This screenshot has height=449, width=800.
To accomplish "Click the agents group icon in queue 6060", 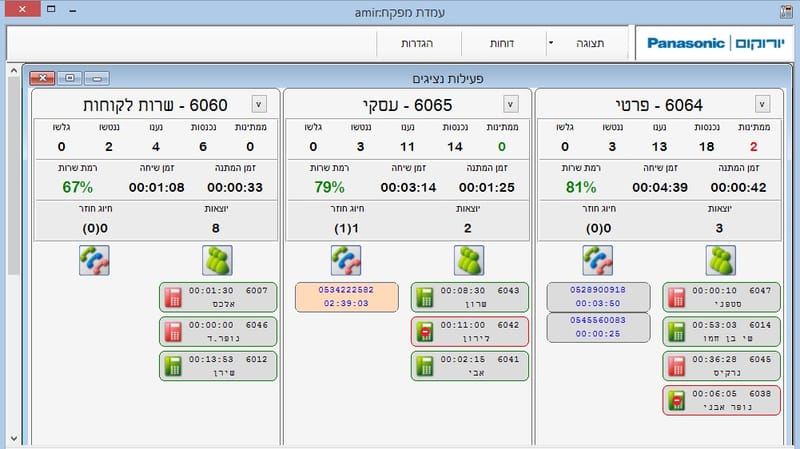I will [217, 260].
